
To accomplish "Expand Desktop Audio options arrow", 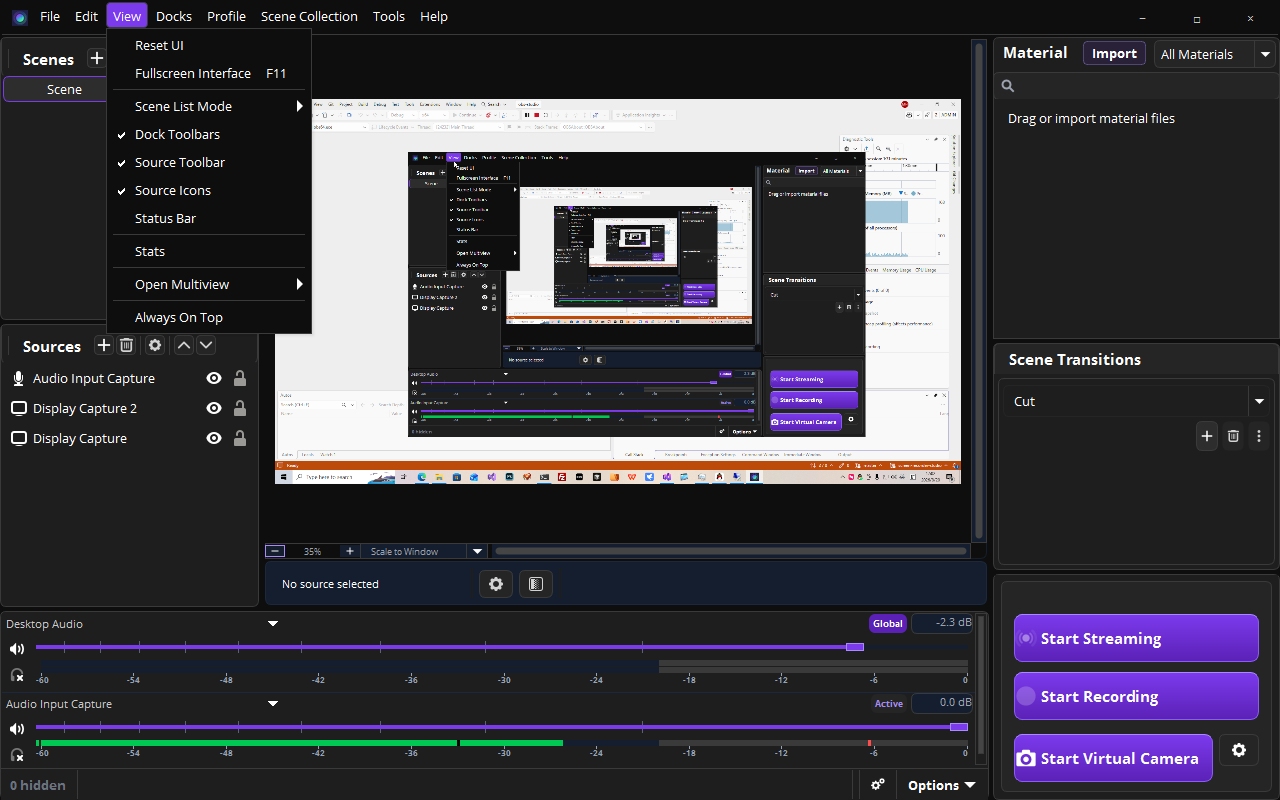I will coord(272,624).
